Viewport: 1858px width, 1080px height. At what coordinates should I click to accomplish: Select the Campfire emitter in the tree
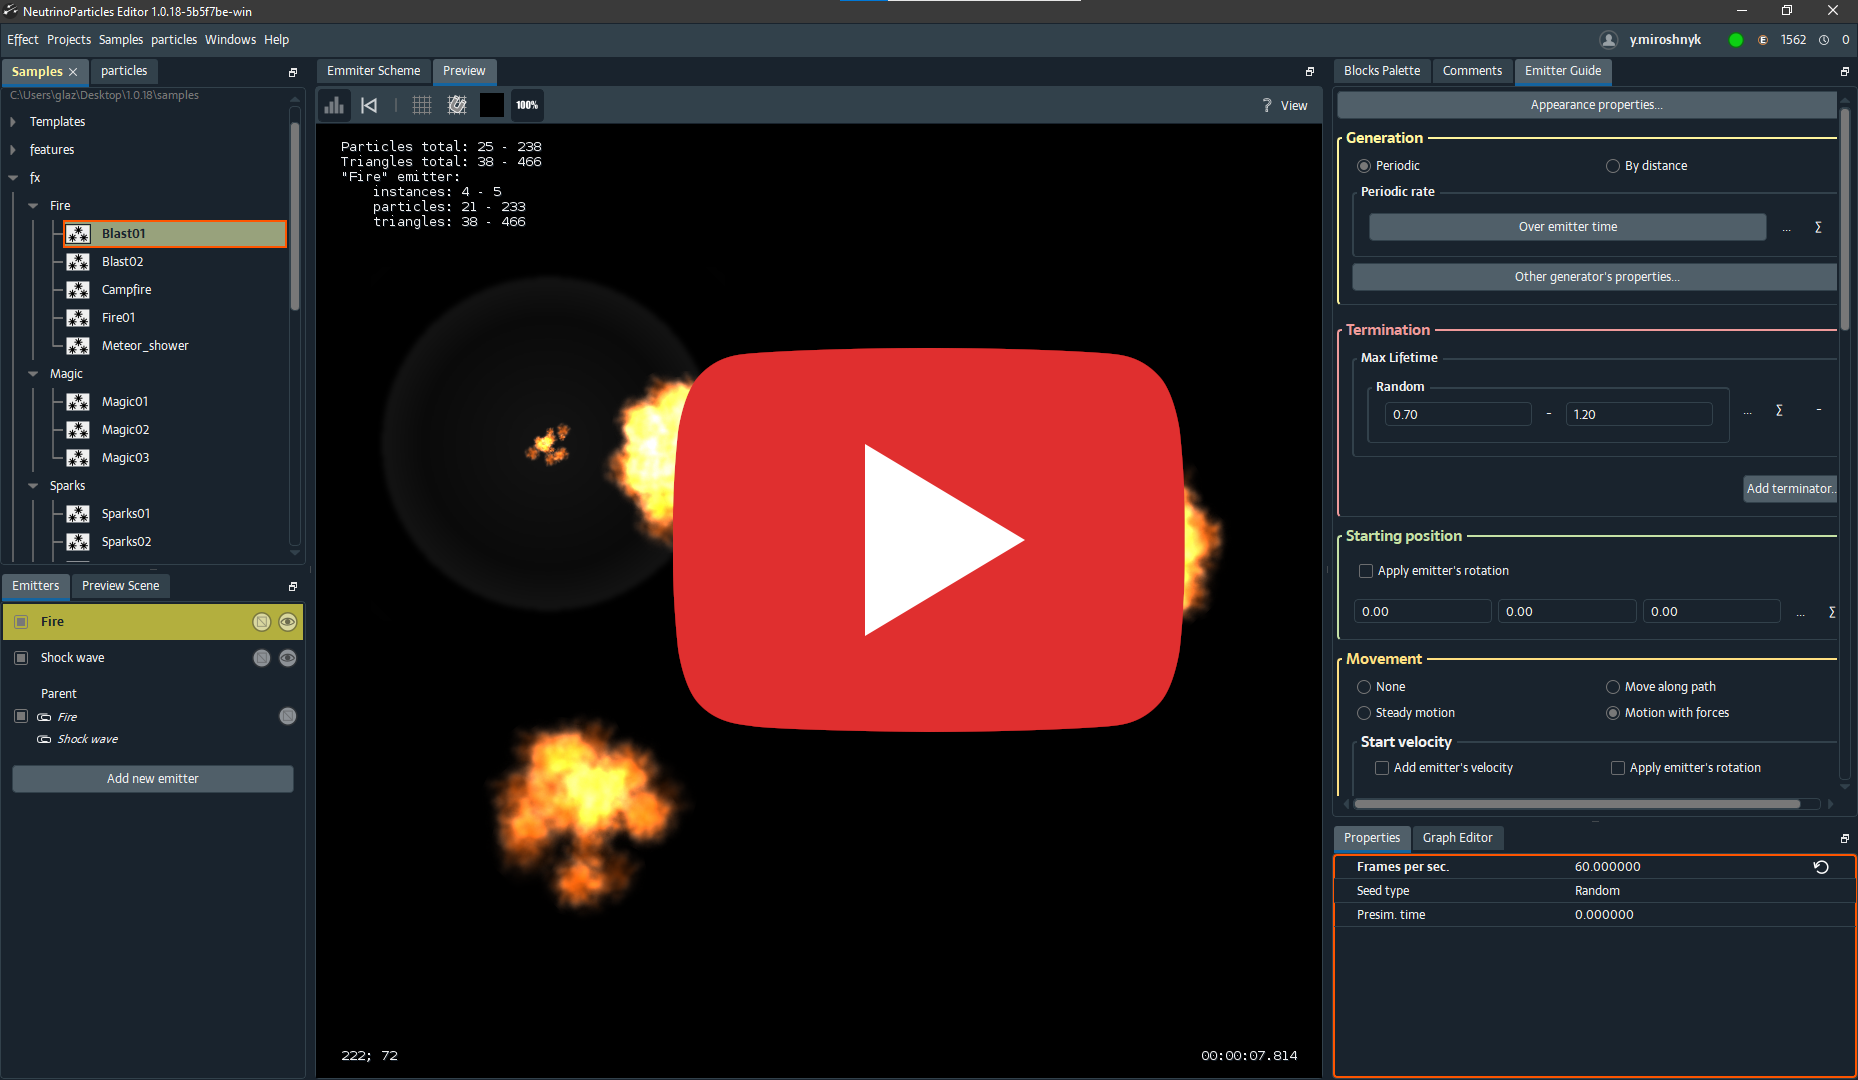coord(127,289)
